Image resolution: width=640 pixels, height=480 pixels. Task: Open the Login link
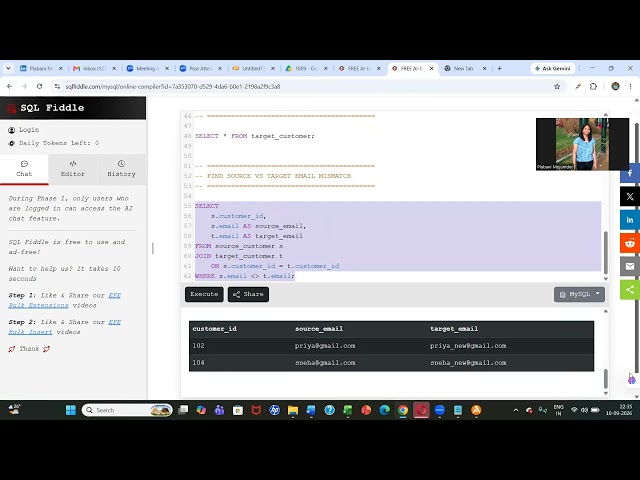(29, 130)
